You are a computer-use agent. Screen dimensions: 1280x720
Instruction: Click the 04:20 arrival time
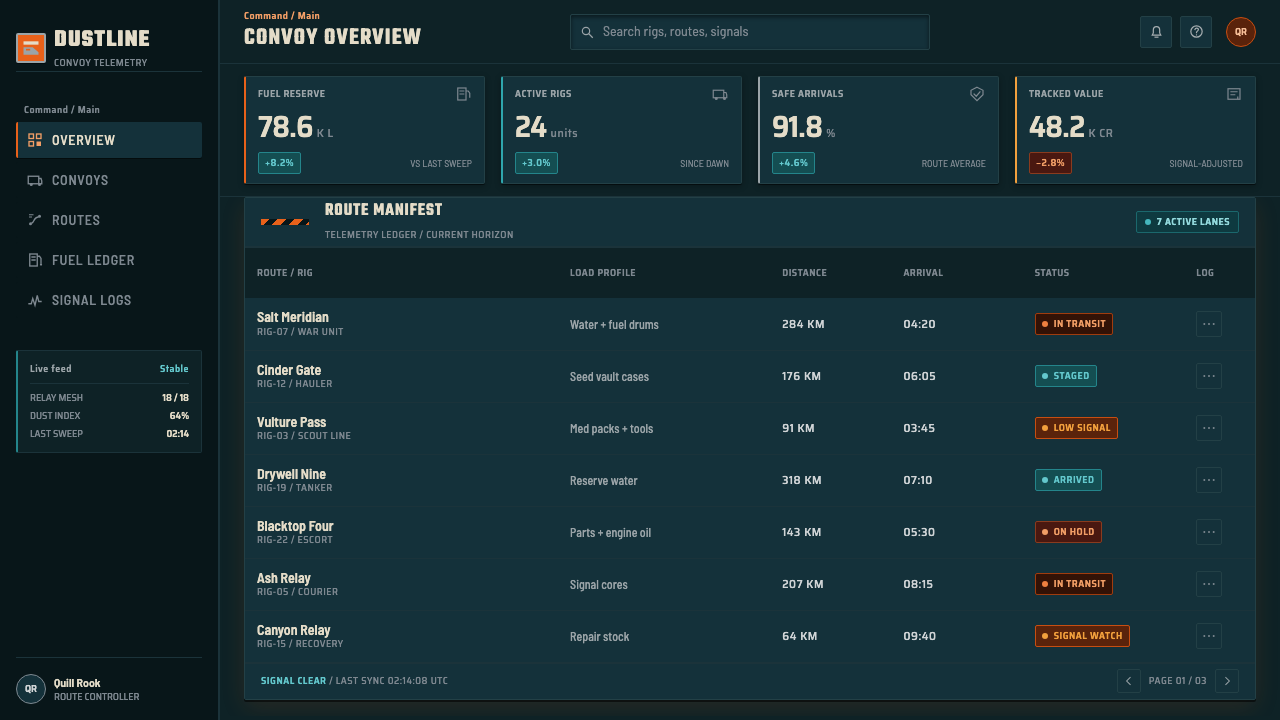click(919, 324)
